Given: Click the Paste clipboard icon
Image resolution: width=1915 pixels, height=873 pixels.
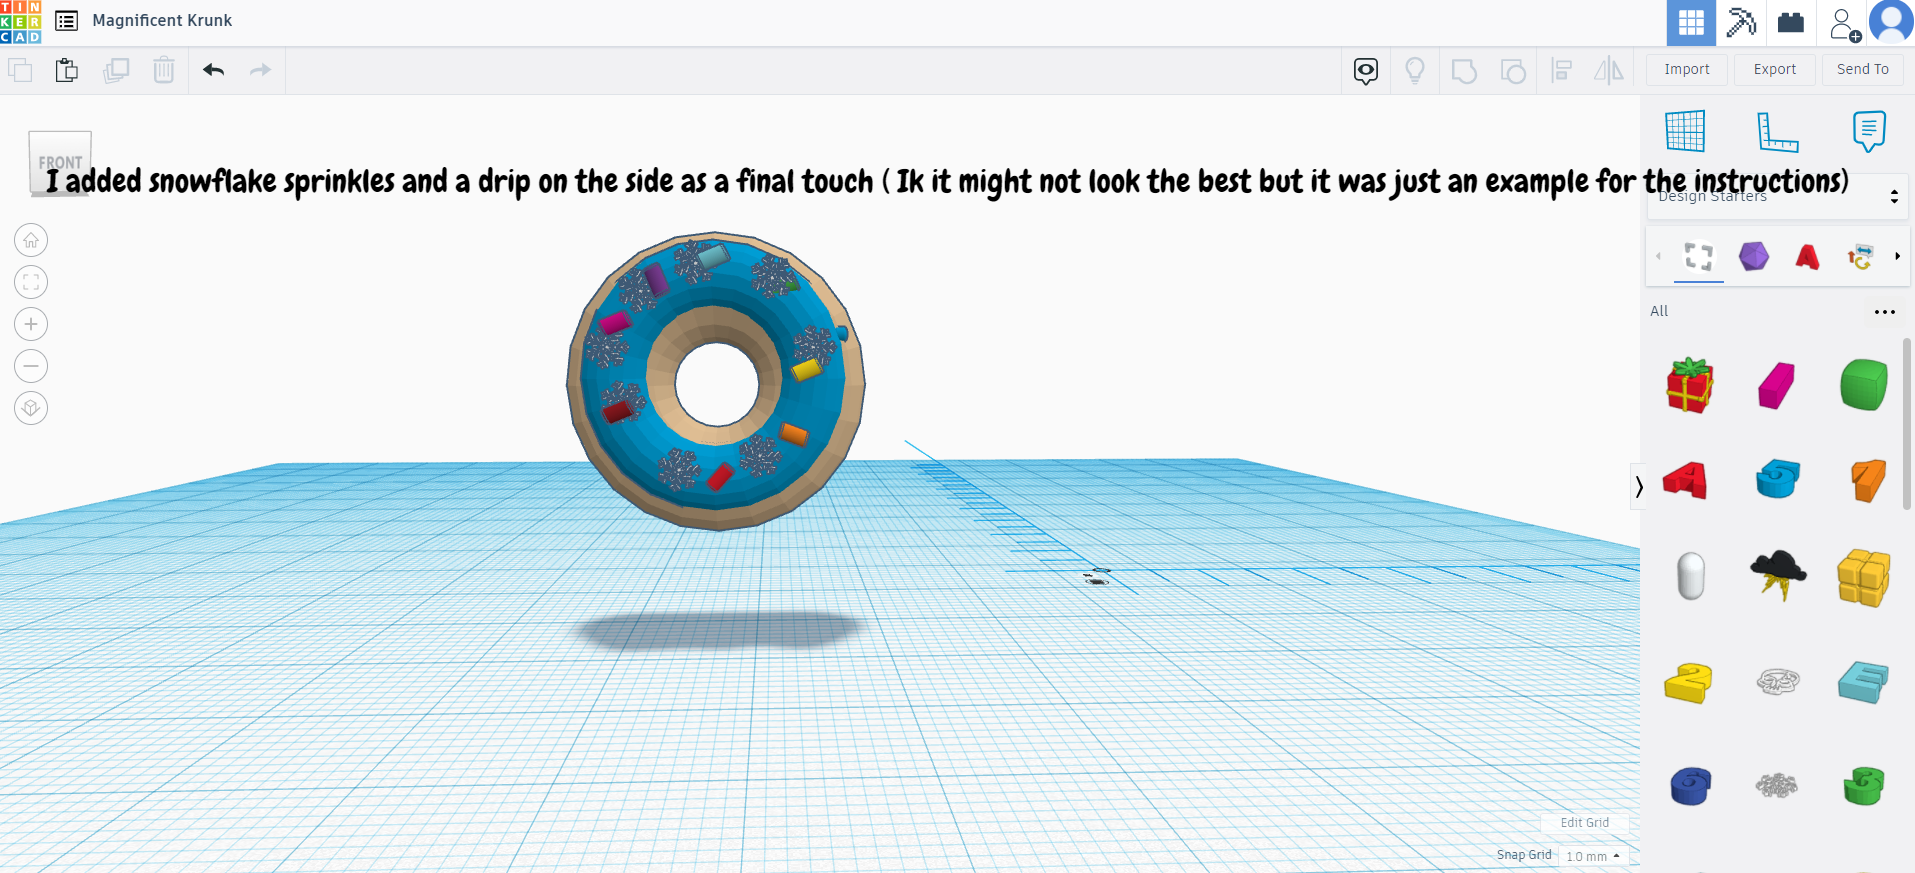Looking at the screenshot, I should pos(67,70).
